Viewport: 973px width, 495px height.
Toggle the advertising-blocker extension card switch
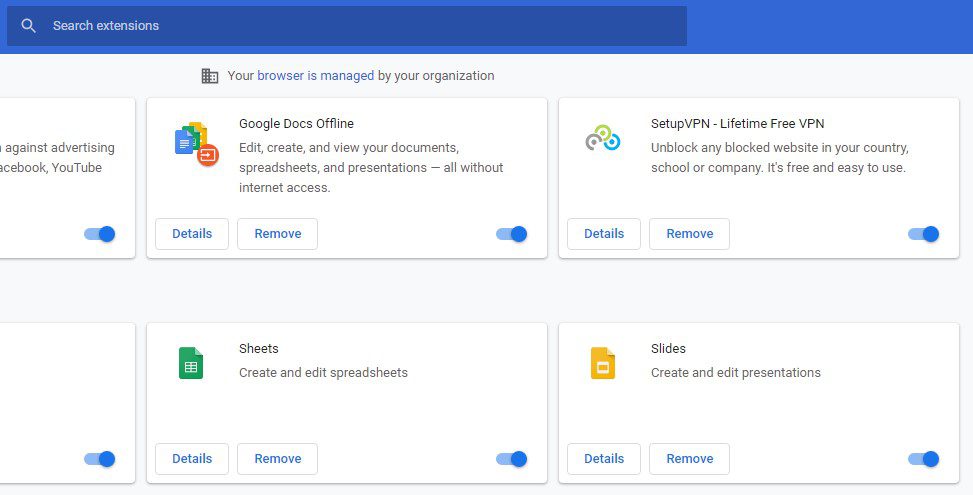coord(99,234)
